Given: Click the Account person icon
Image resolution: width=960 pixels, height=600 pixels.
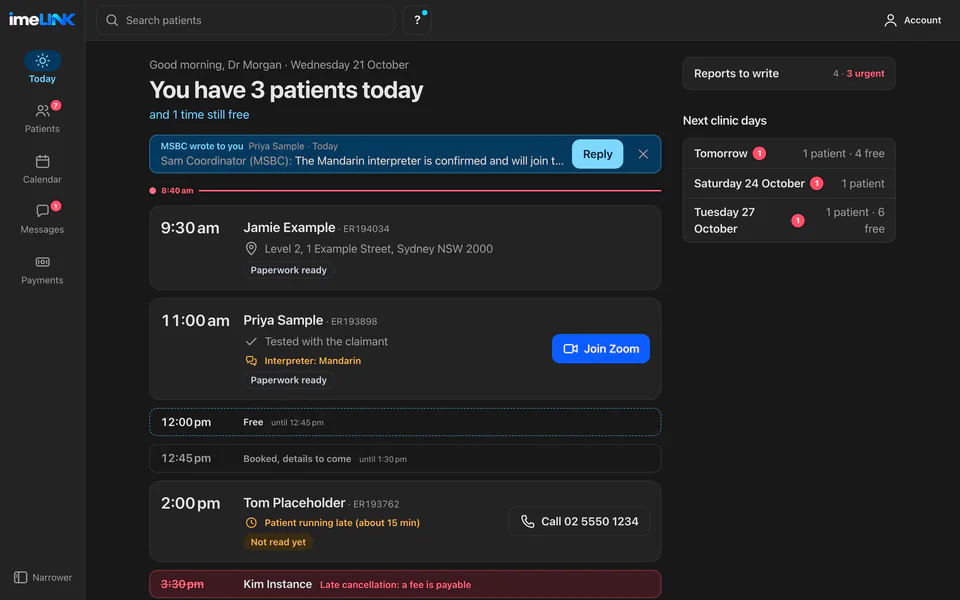Looking at the screenshot, I should (890, 20).
